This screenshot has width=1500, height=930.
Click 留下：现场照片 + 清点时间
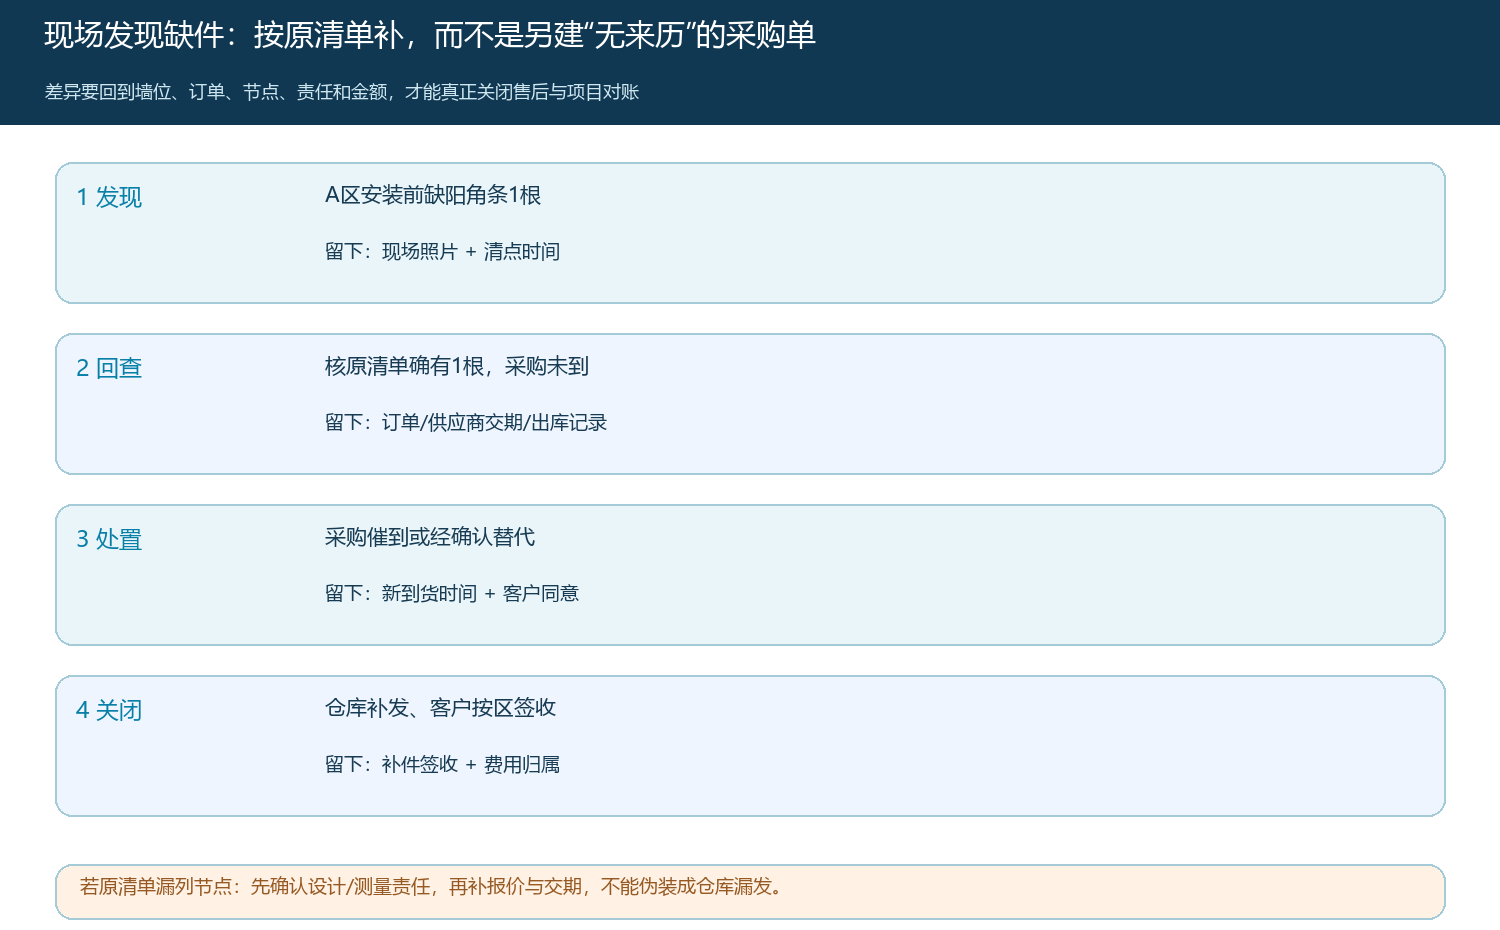coord(442,251)
